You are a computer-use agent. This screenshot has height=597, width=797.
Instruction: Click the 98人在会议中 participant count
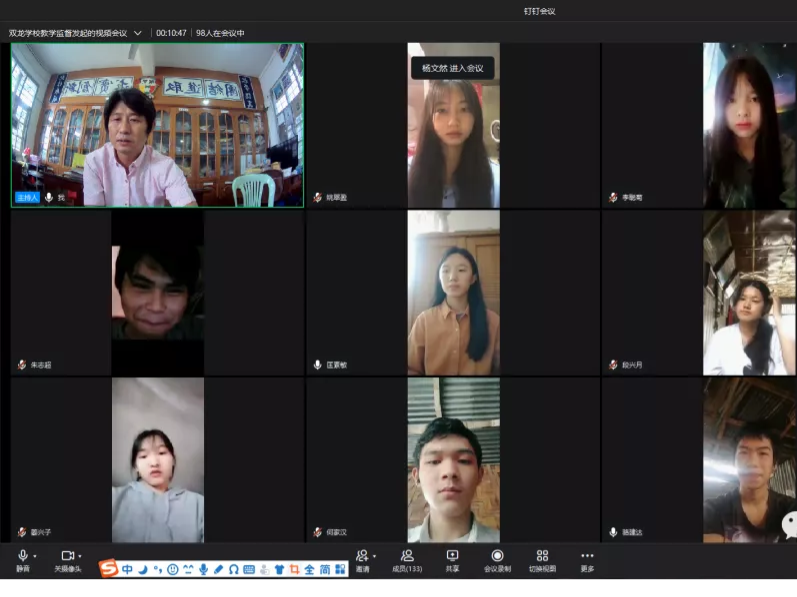(220, 33)
